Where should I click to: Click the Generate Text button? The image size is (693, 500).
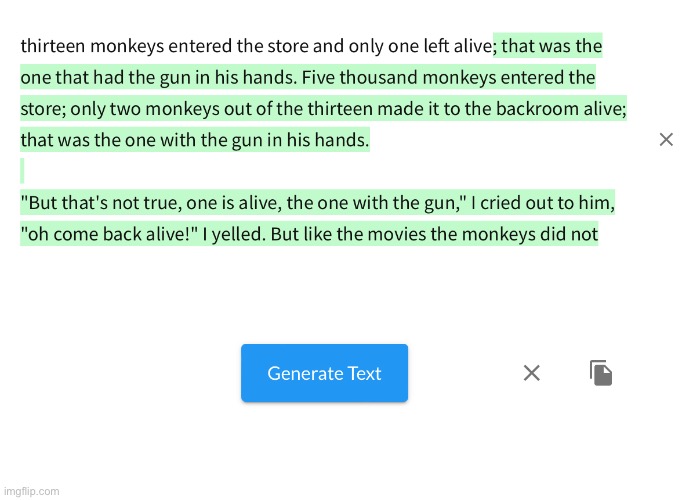pos(324,373)
